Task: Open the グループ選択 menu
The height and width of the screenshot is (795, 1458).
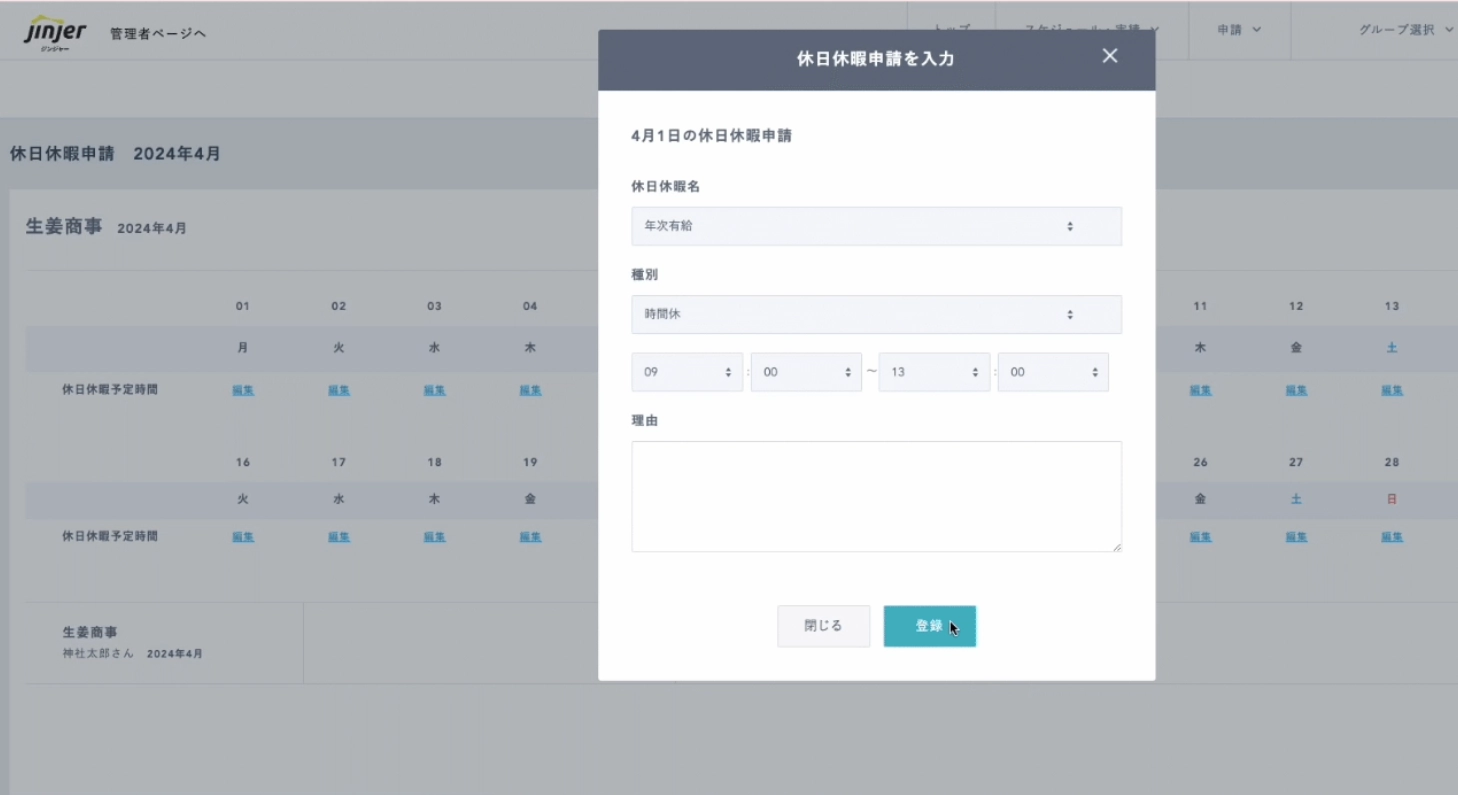Action: coord(1405,30)
